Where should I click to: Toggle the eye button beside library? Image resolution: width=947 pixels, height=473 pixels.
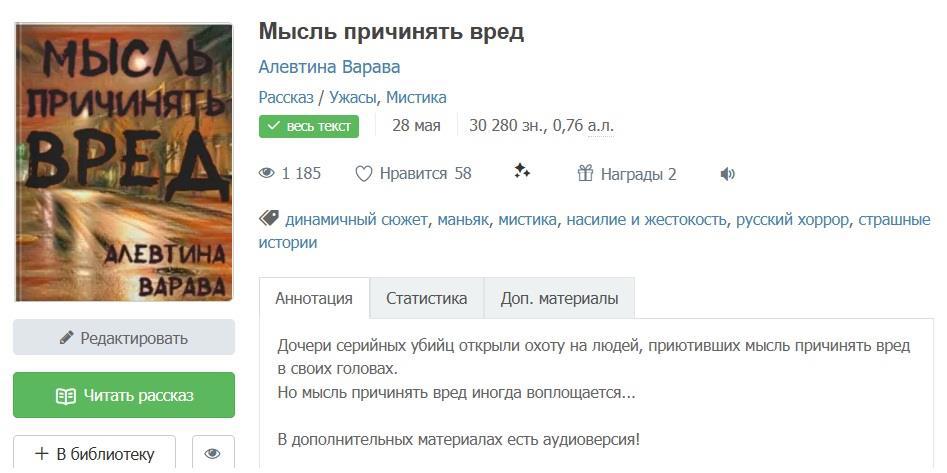pos(212,454)
